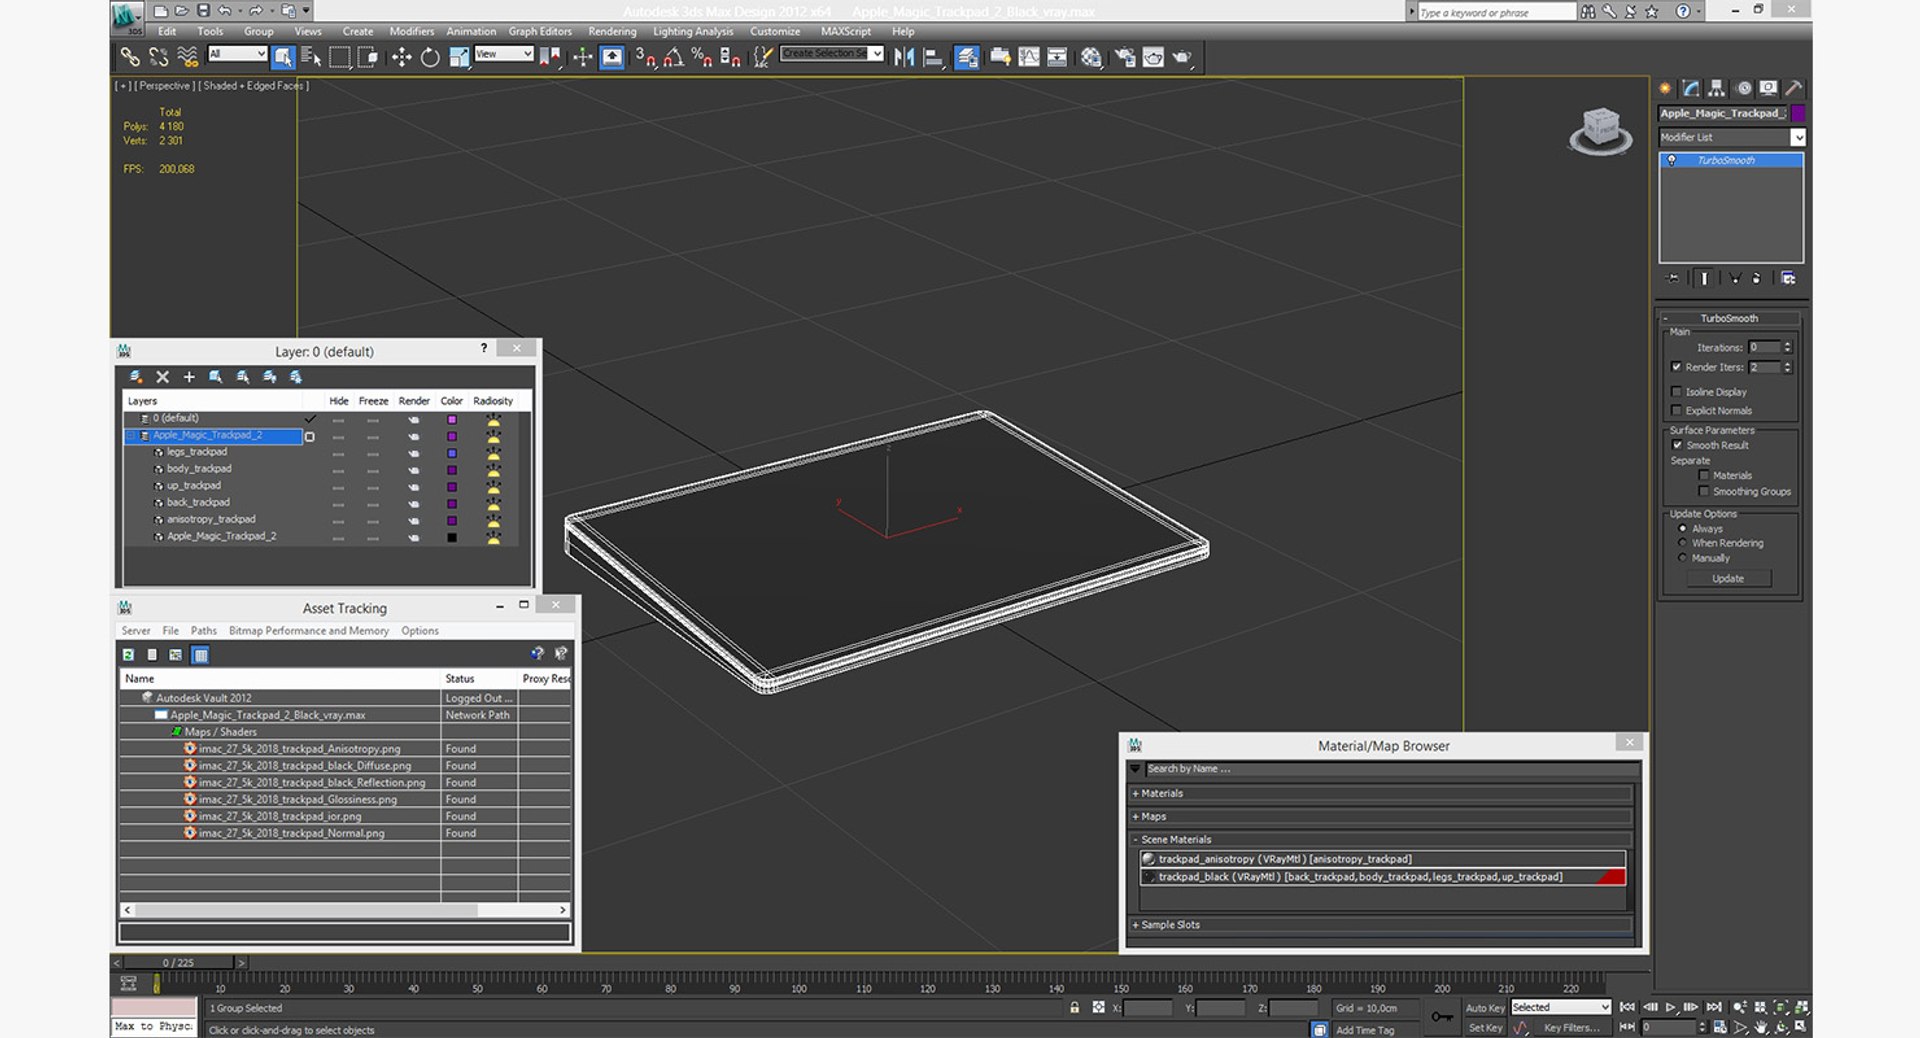The image size is (1920, 1038).
Task: Open Bitmap Performance and Memory menu
Action: [308, 631]
